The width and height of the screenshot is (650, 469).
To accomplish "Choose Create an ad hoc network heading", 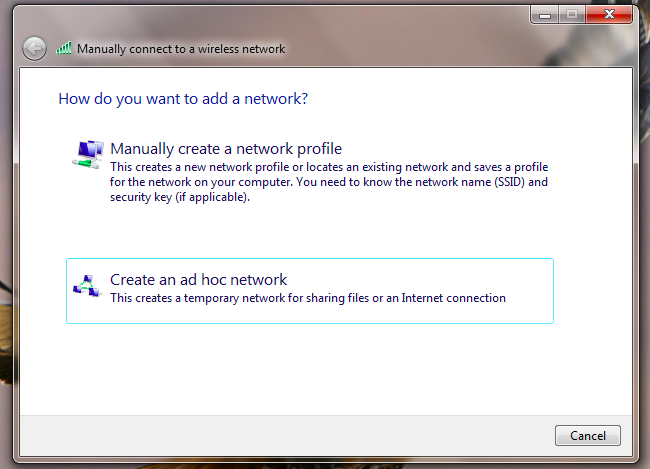I will pos(198,280).
